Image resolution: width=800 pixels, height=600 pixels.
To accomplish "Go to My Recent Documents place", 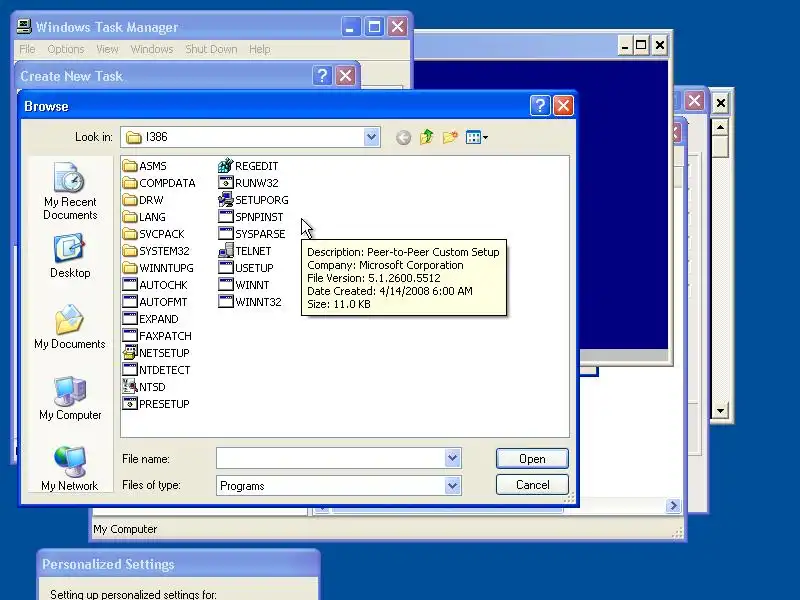I will pos(70,191).
